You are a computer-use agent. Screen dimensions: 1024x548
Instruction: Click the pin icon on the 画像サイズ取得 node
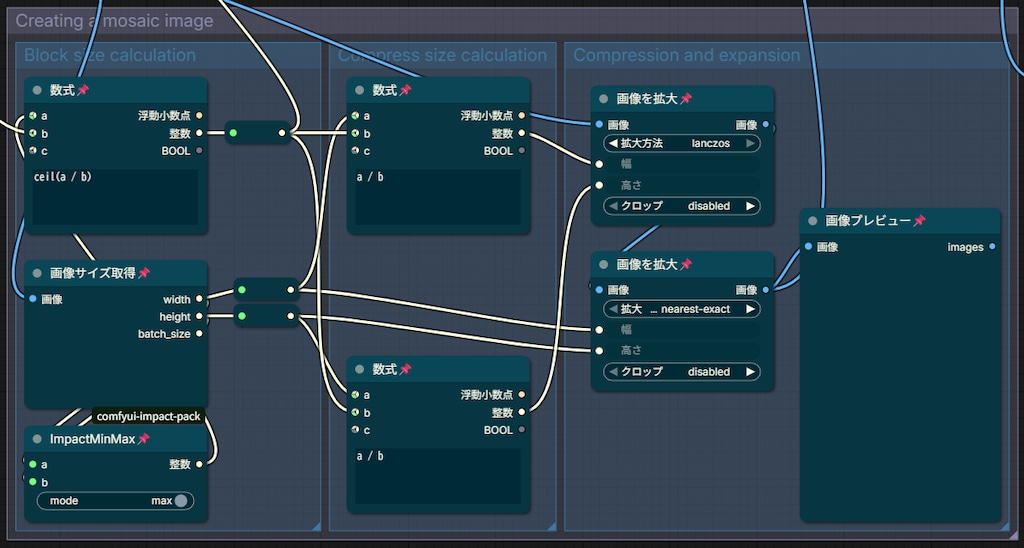144,273
